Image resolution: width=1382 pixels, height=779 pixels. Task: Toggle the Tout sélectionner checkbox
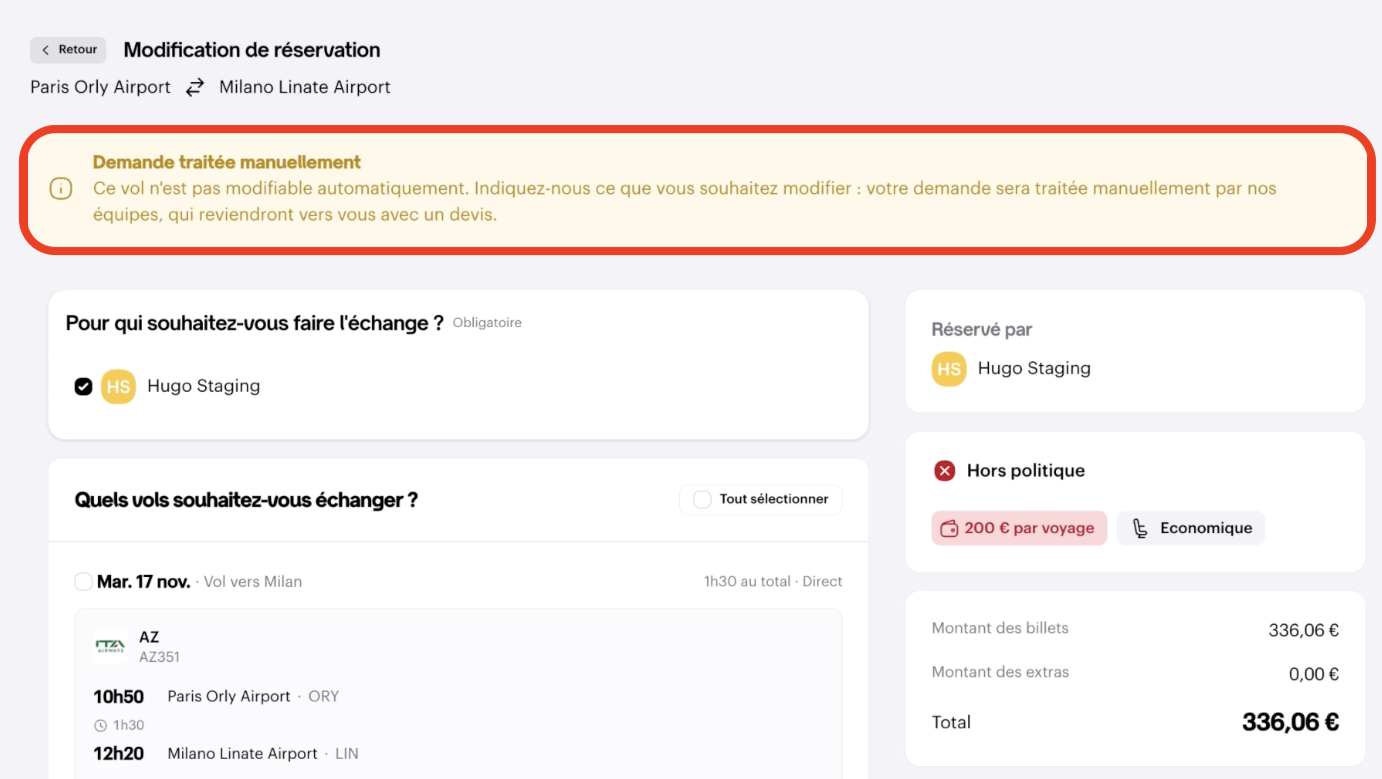[702, 499]
